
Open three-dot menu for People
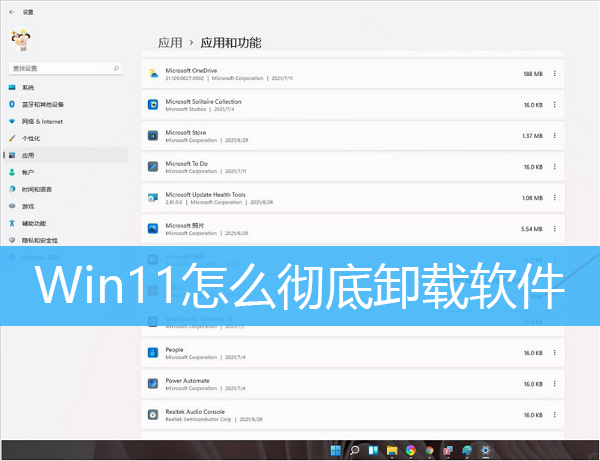point(554,352)
